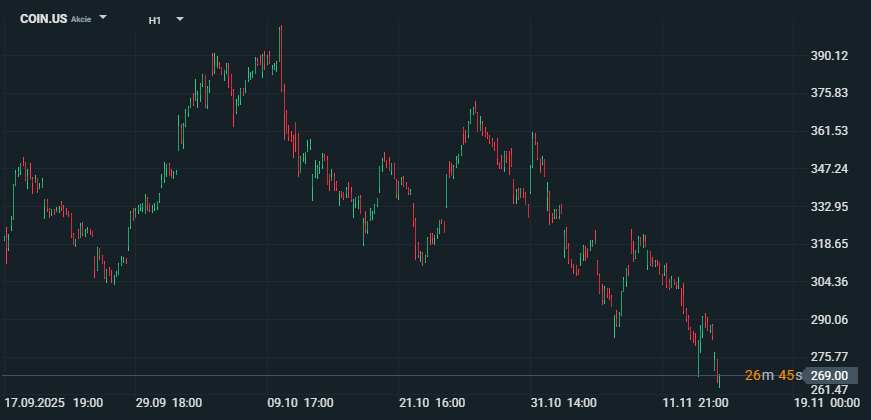This screenshot has width=871, height=420.
Task: Click the 375.83 price axis label
Action: click(x=829, y=93)
